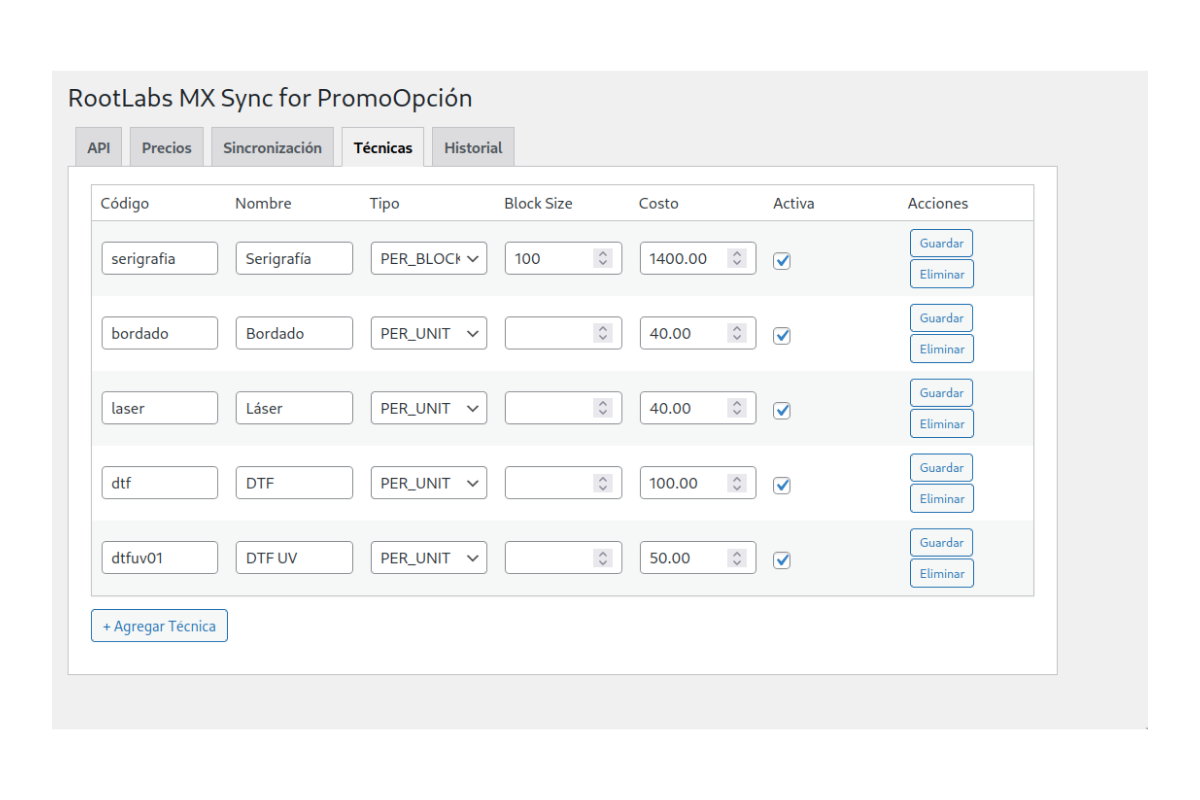This screenshot has width=1200, height=800.
Task: Disable the bordado technique's Activa checkbox
Action: 782,336
